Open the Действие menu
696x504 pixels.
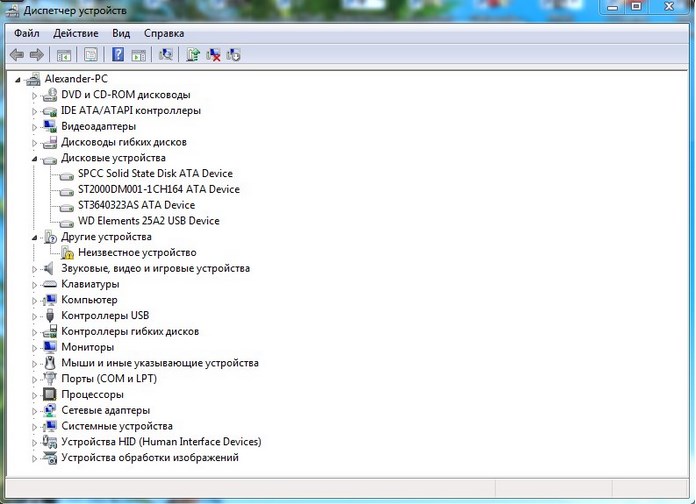pos(76,33)
